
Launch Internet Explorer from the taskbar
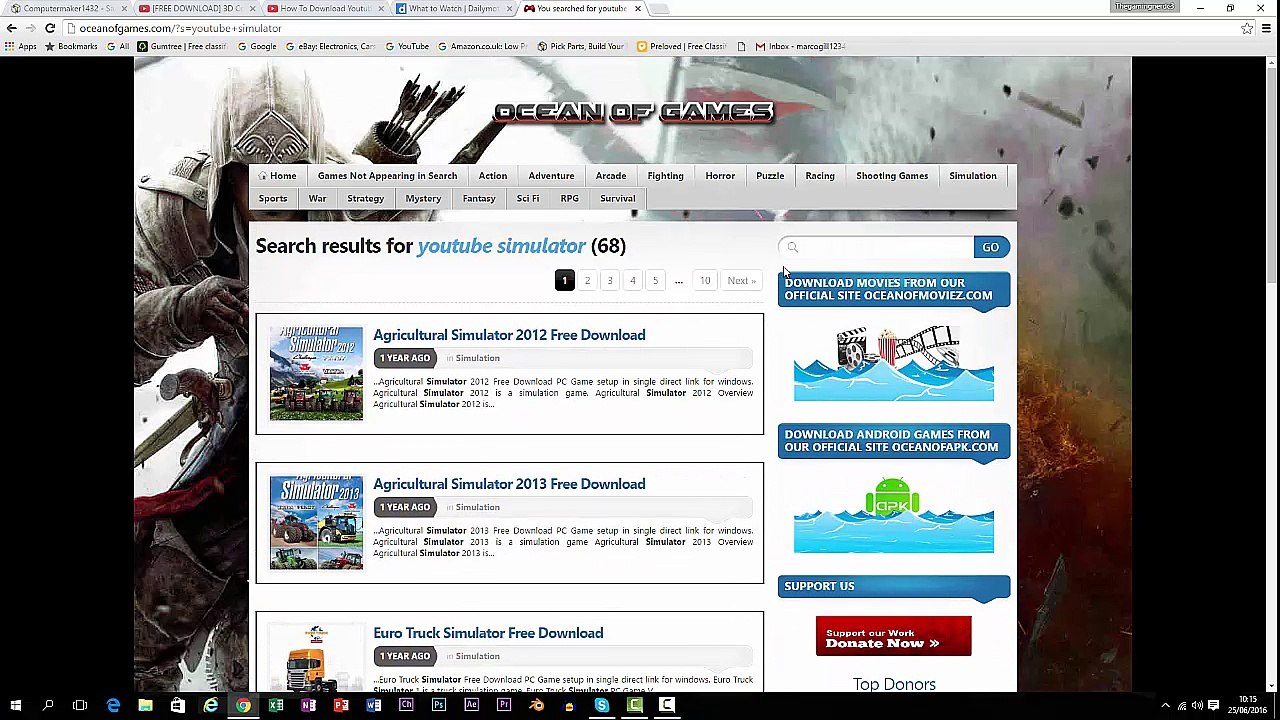(210, 706)
